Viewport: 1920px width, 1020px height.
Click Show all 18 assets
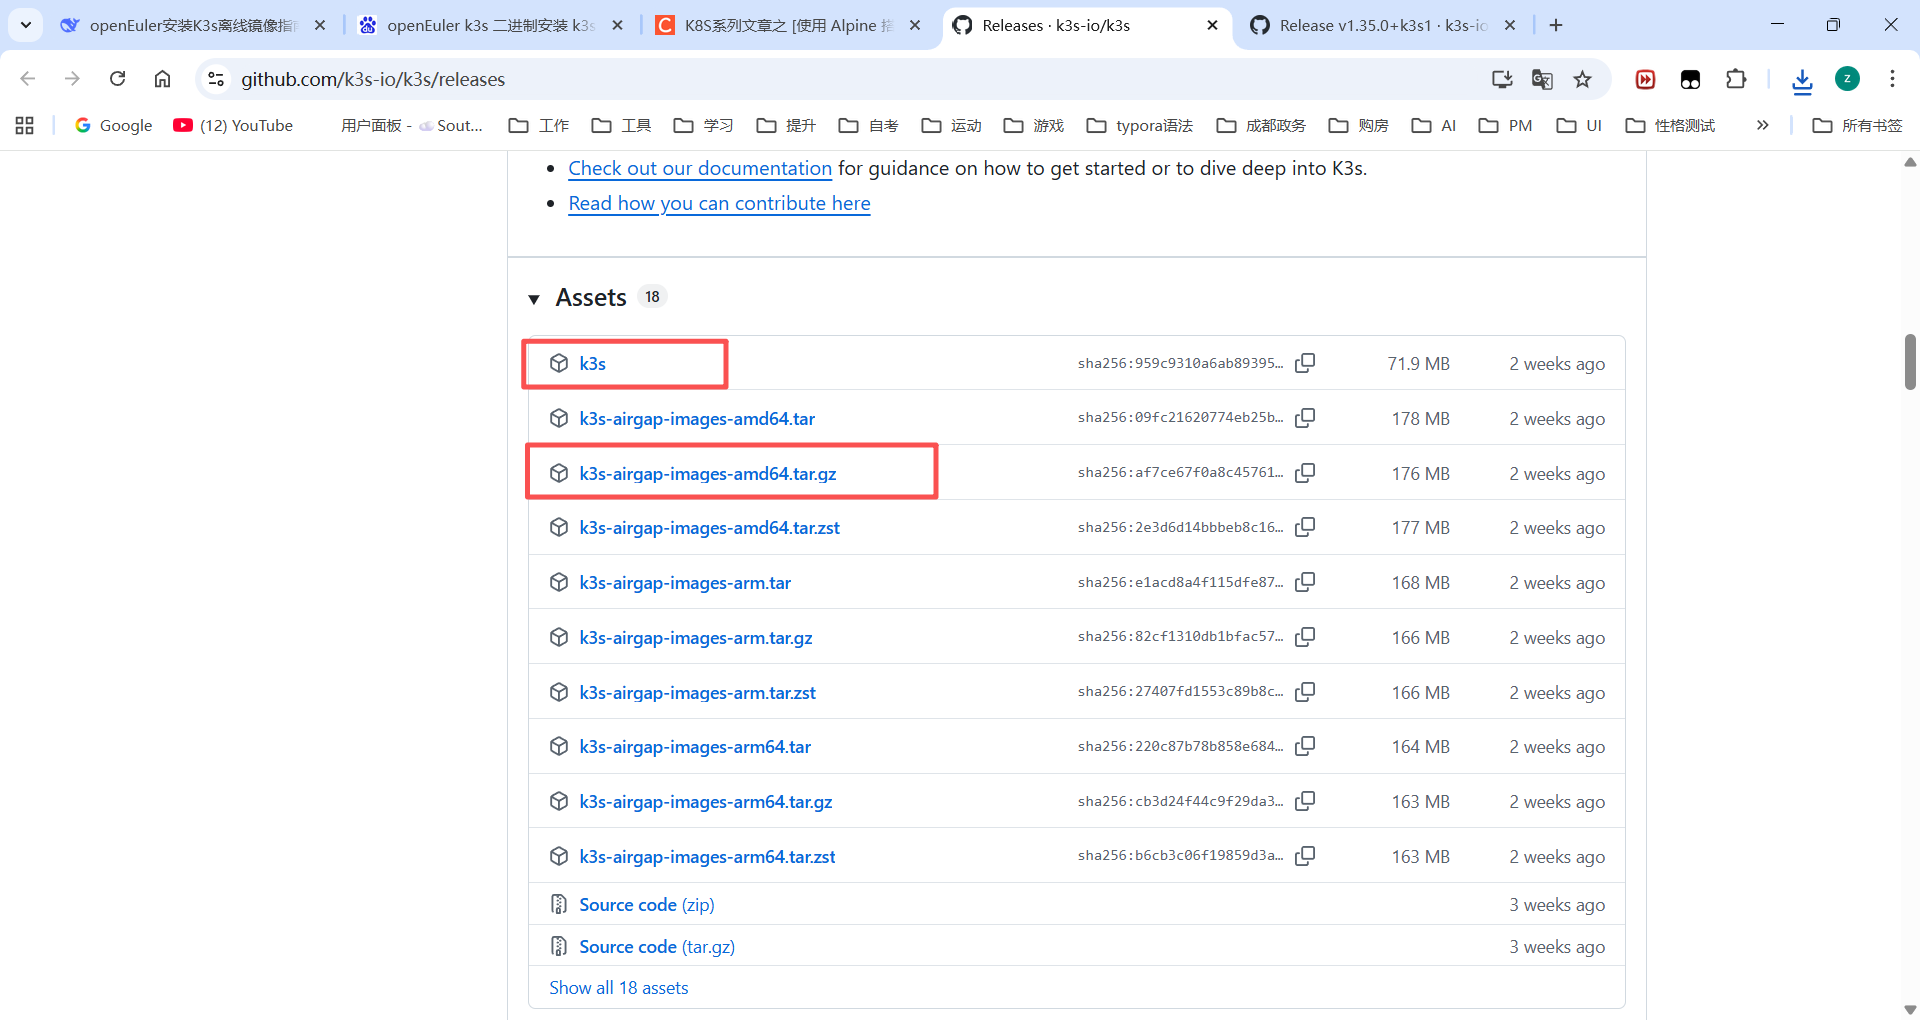coord(618,988)
